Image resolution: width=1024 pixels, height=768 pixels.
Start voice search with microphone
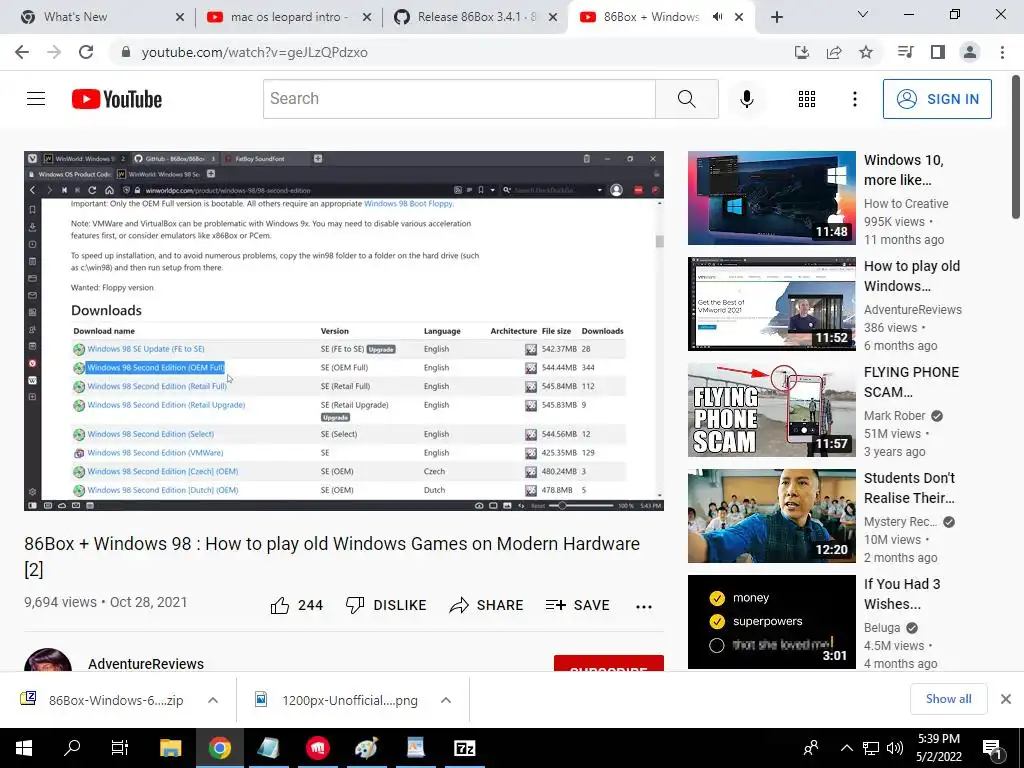[746, 99]
